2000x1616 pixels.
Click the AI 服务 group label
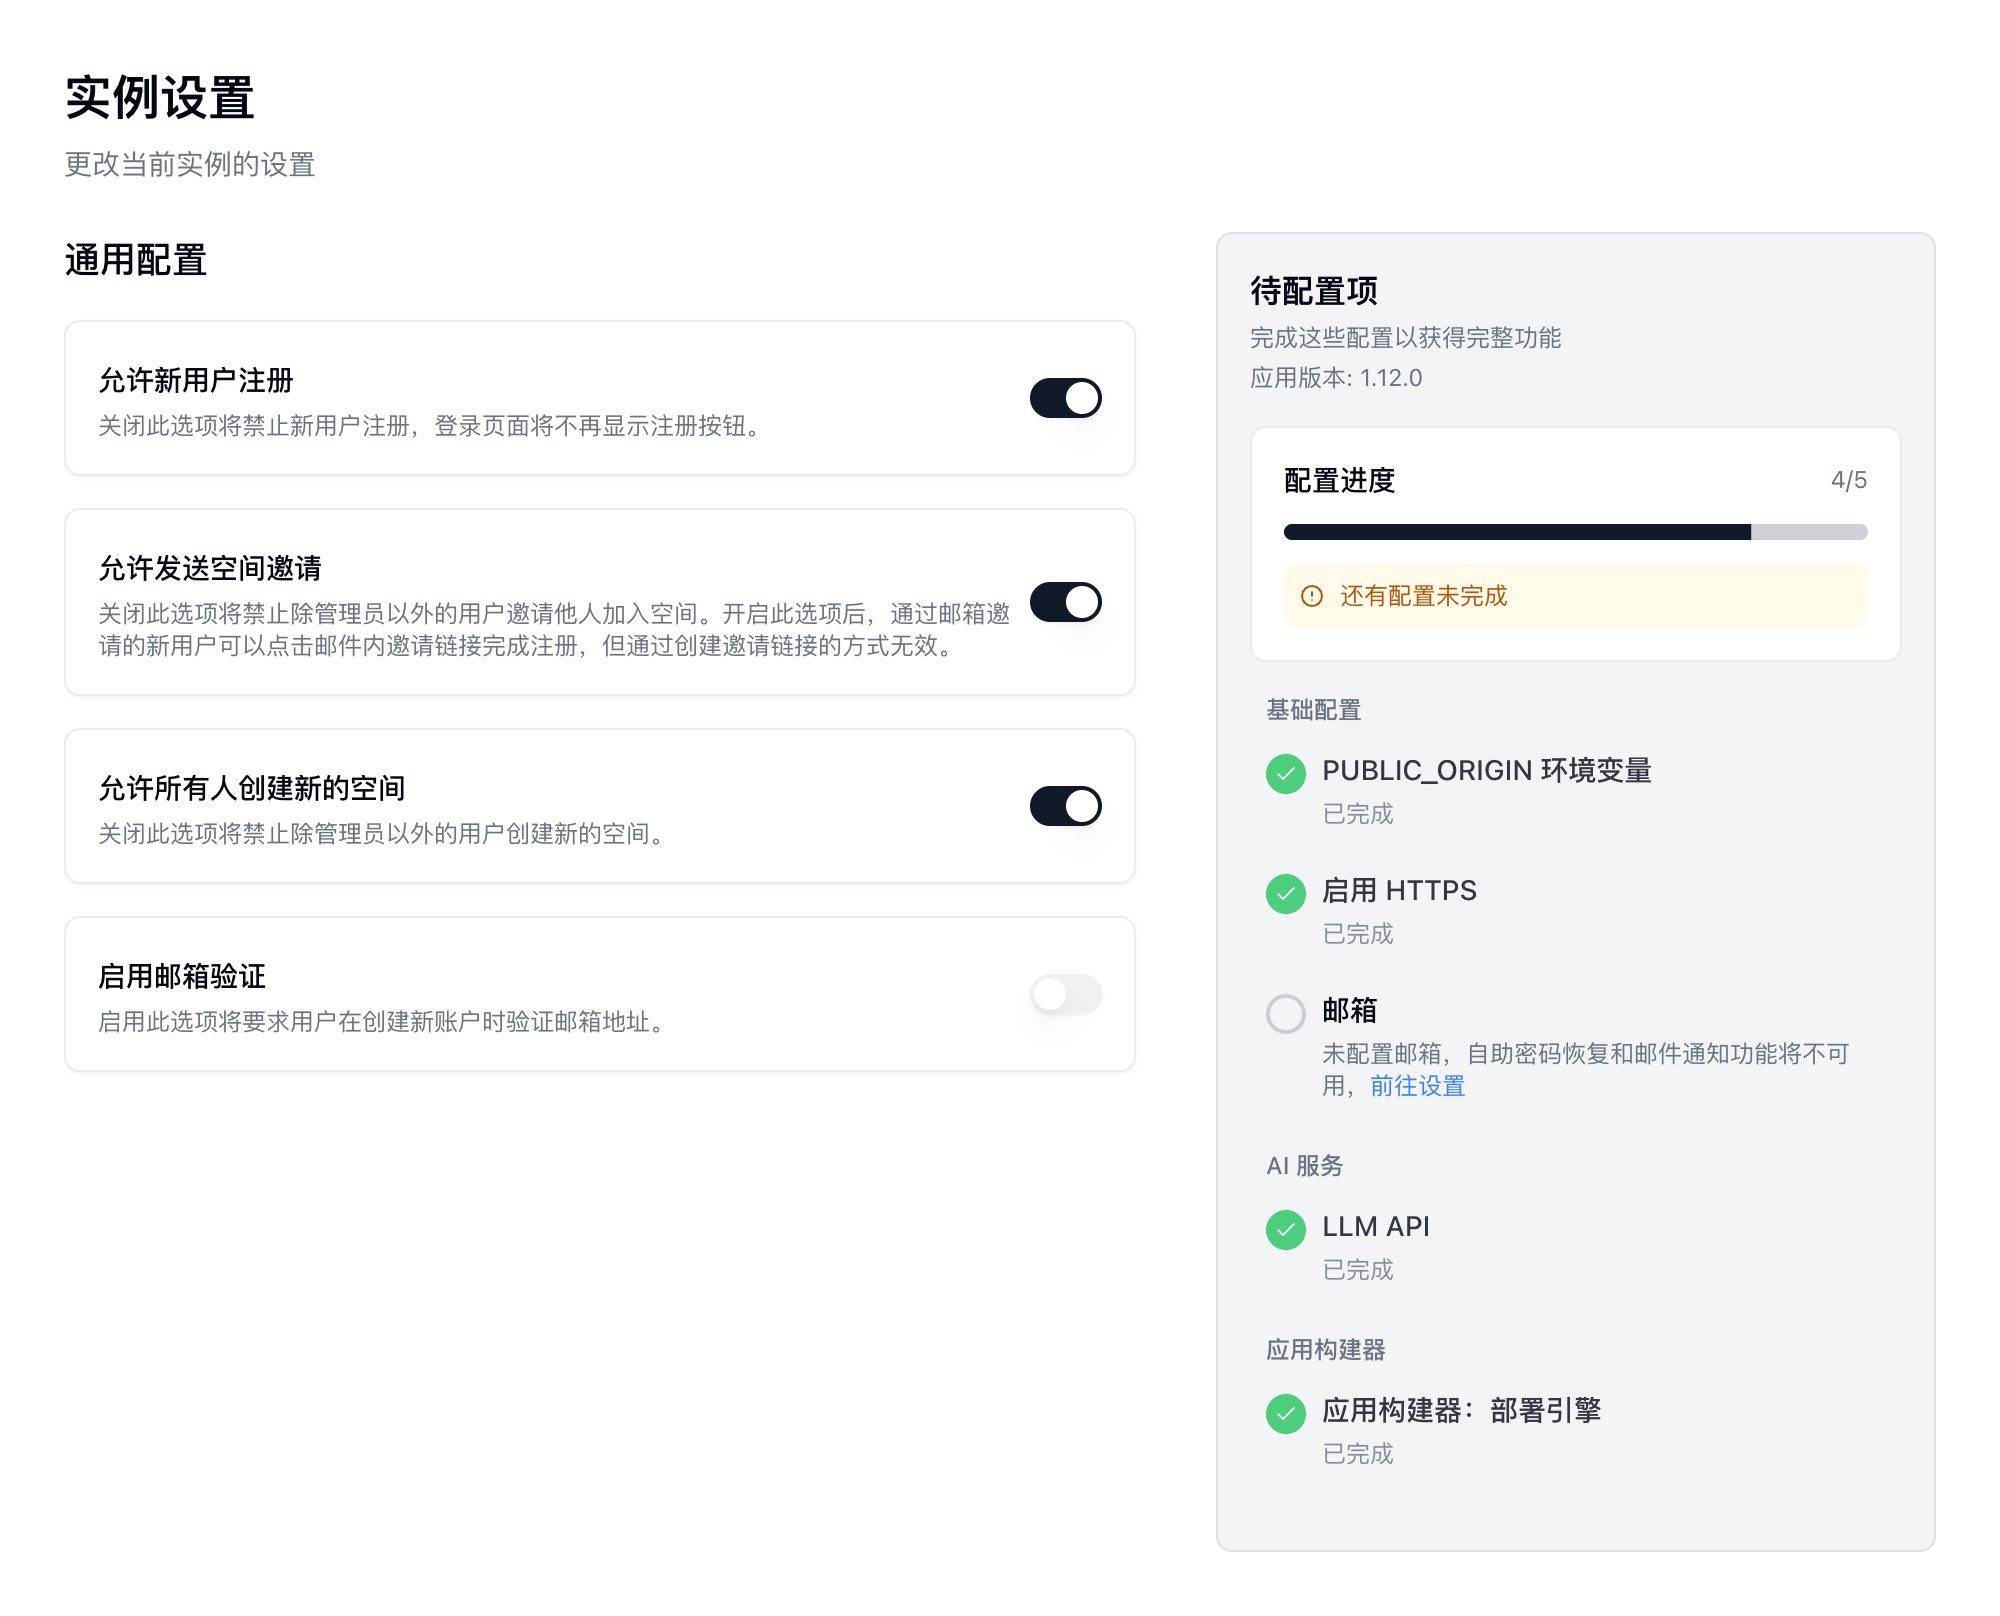1305,1166
